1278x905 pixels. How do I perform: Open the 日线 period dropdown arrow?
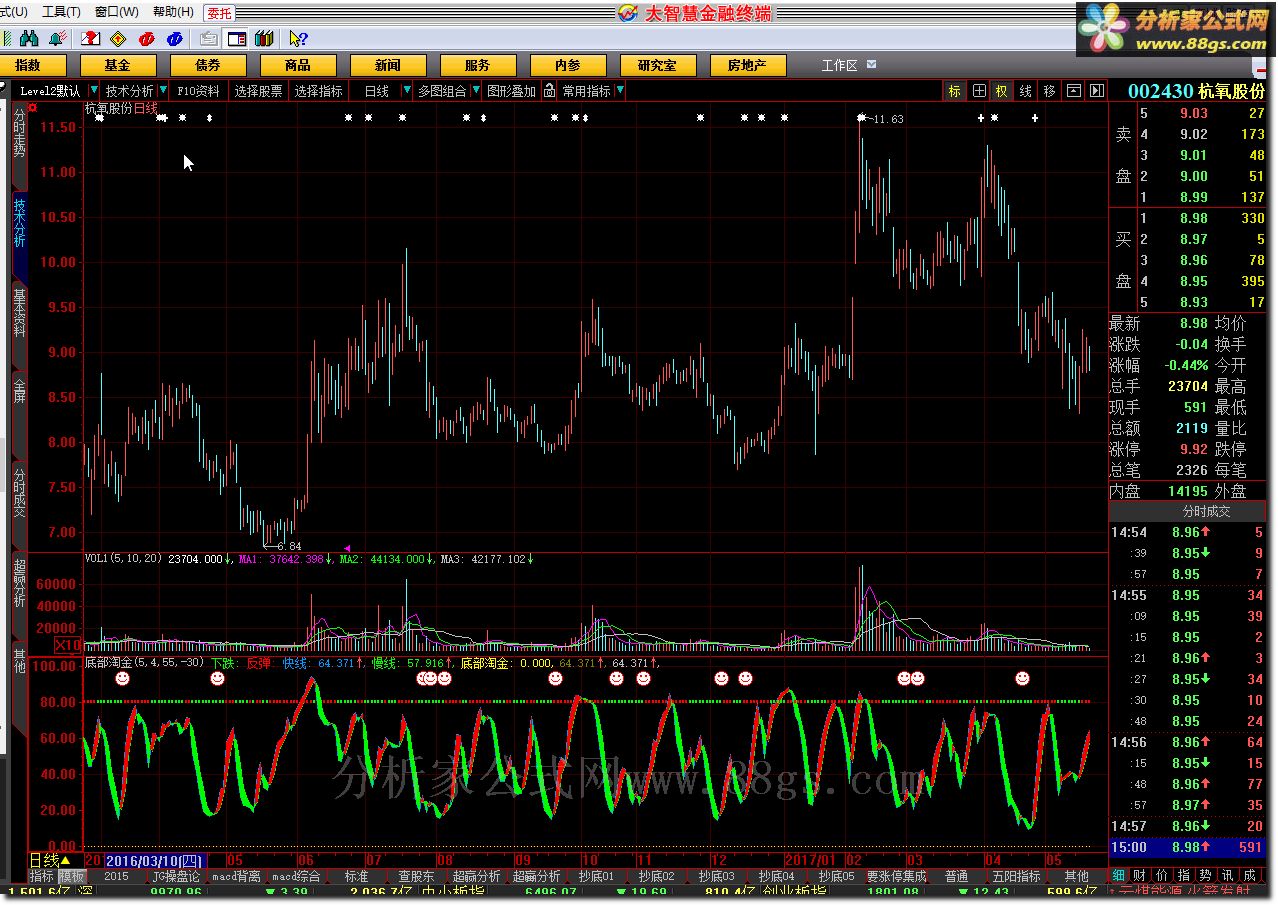click(x=406, y=91)
